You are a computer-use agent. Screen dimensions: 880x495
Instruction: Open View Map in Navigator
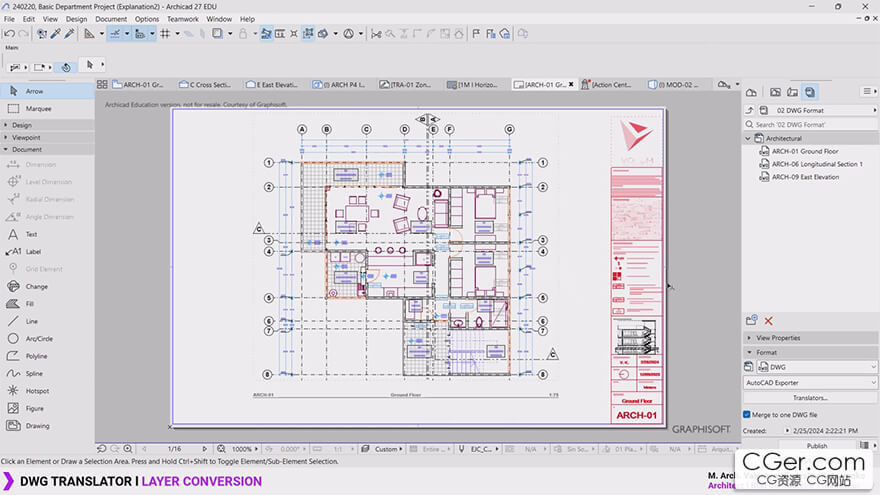[775, 91]
